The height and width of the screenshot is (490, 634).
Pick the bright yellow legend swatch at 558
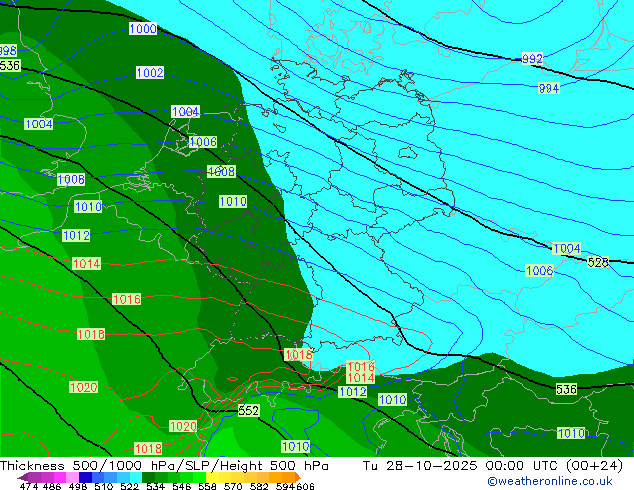click(212, 477)
